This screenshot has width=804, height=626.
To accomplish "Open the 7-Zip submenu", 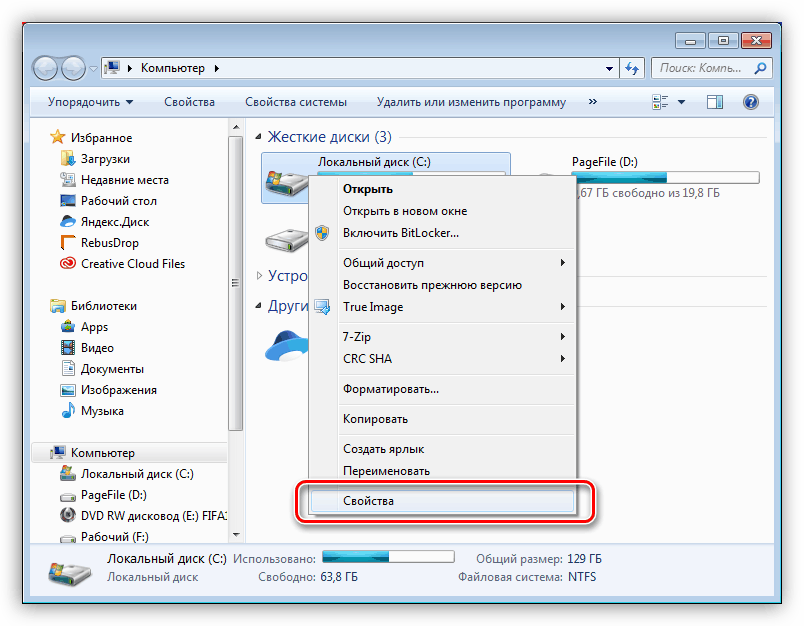I will click(442, 337).
